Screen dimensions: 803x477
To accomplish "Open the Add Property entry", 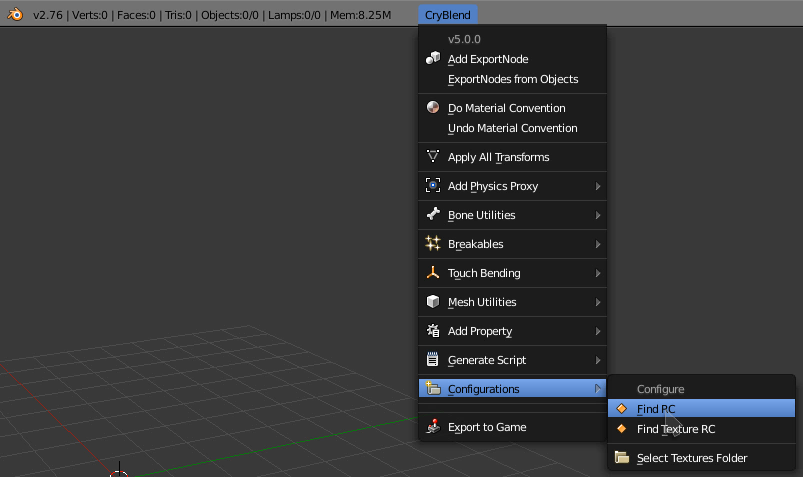I will click(512, 331).
